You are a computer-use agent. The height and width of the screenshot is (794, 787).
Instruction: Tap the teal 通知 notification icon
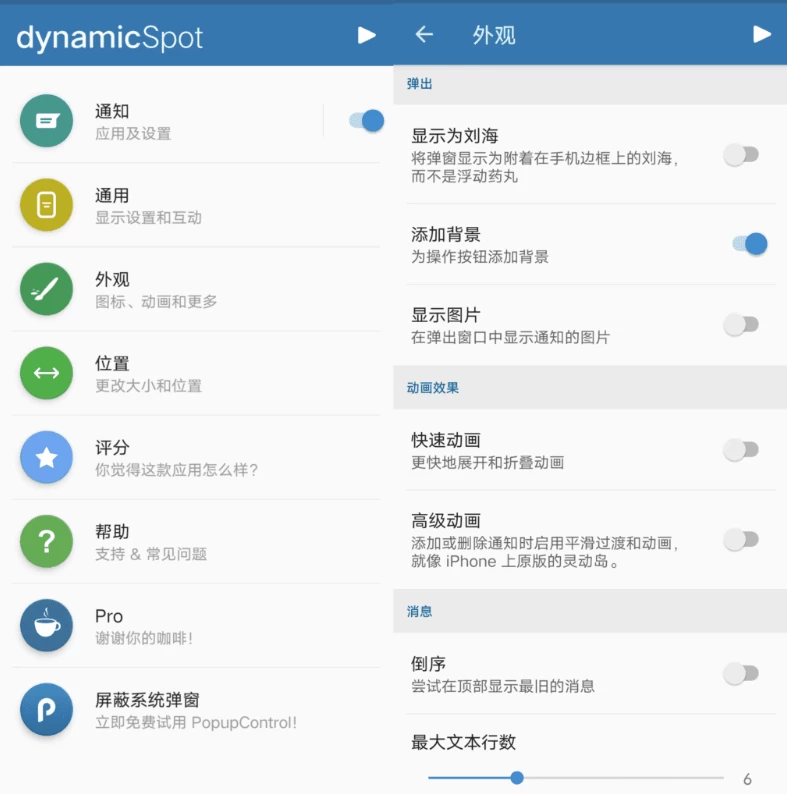[x=46, y=121]
